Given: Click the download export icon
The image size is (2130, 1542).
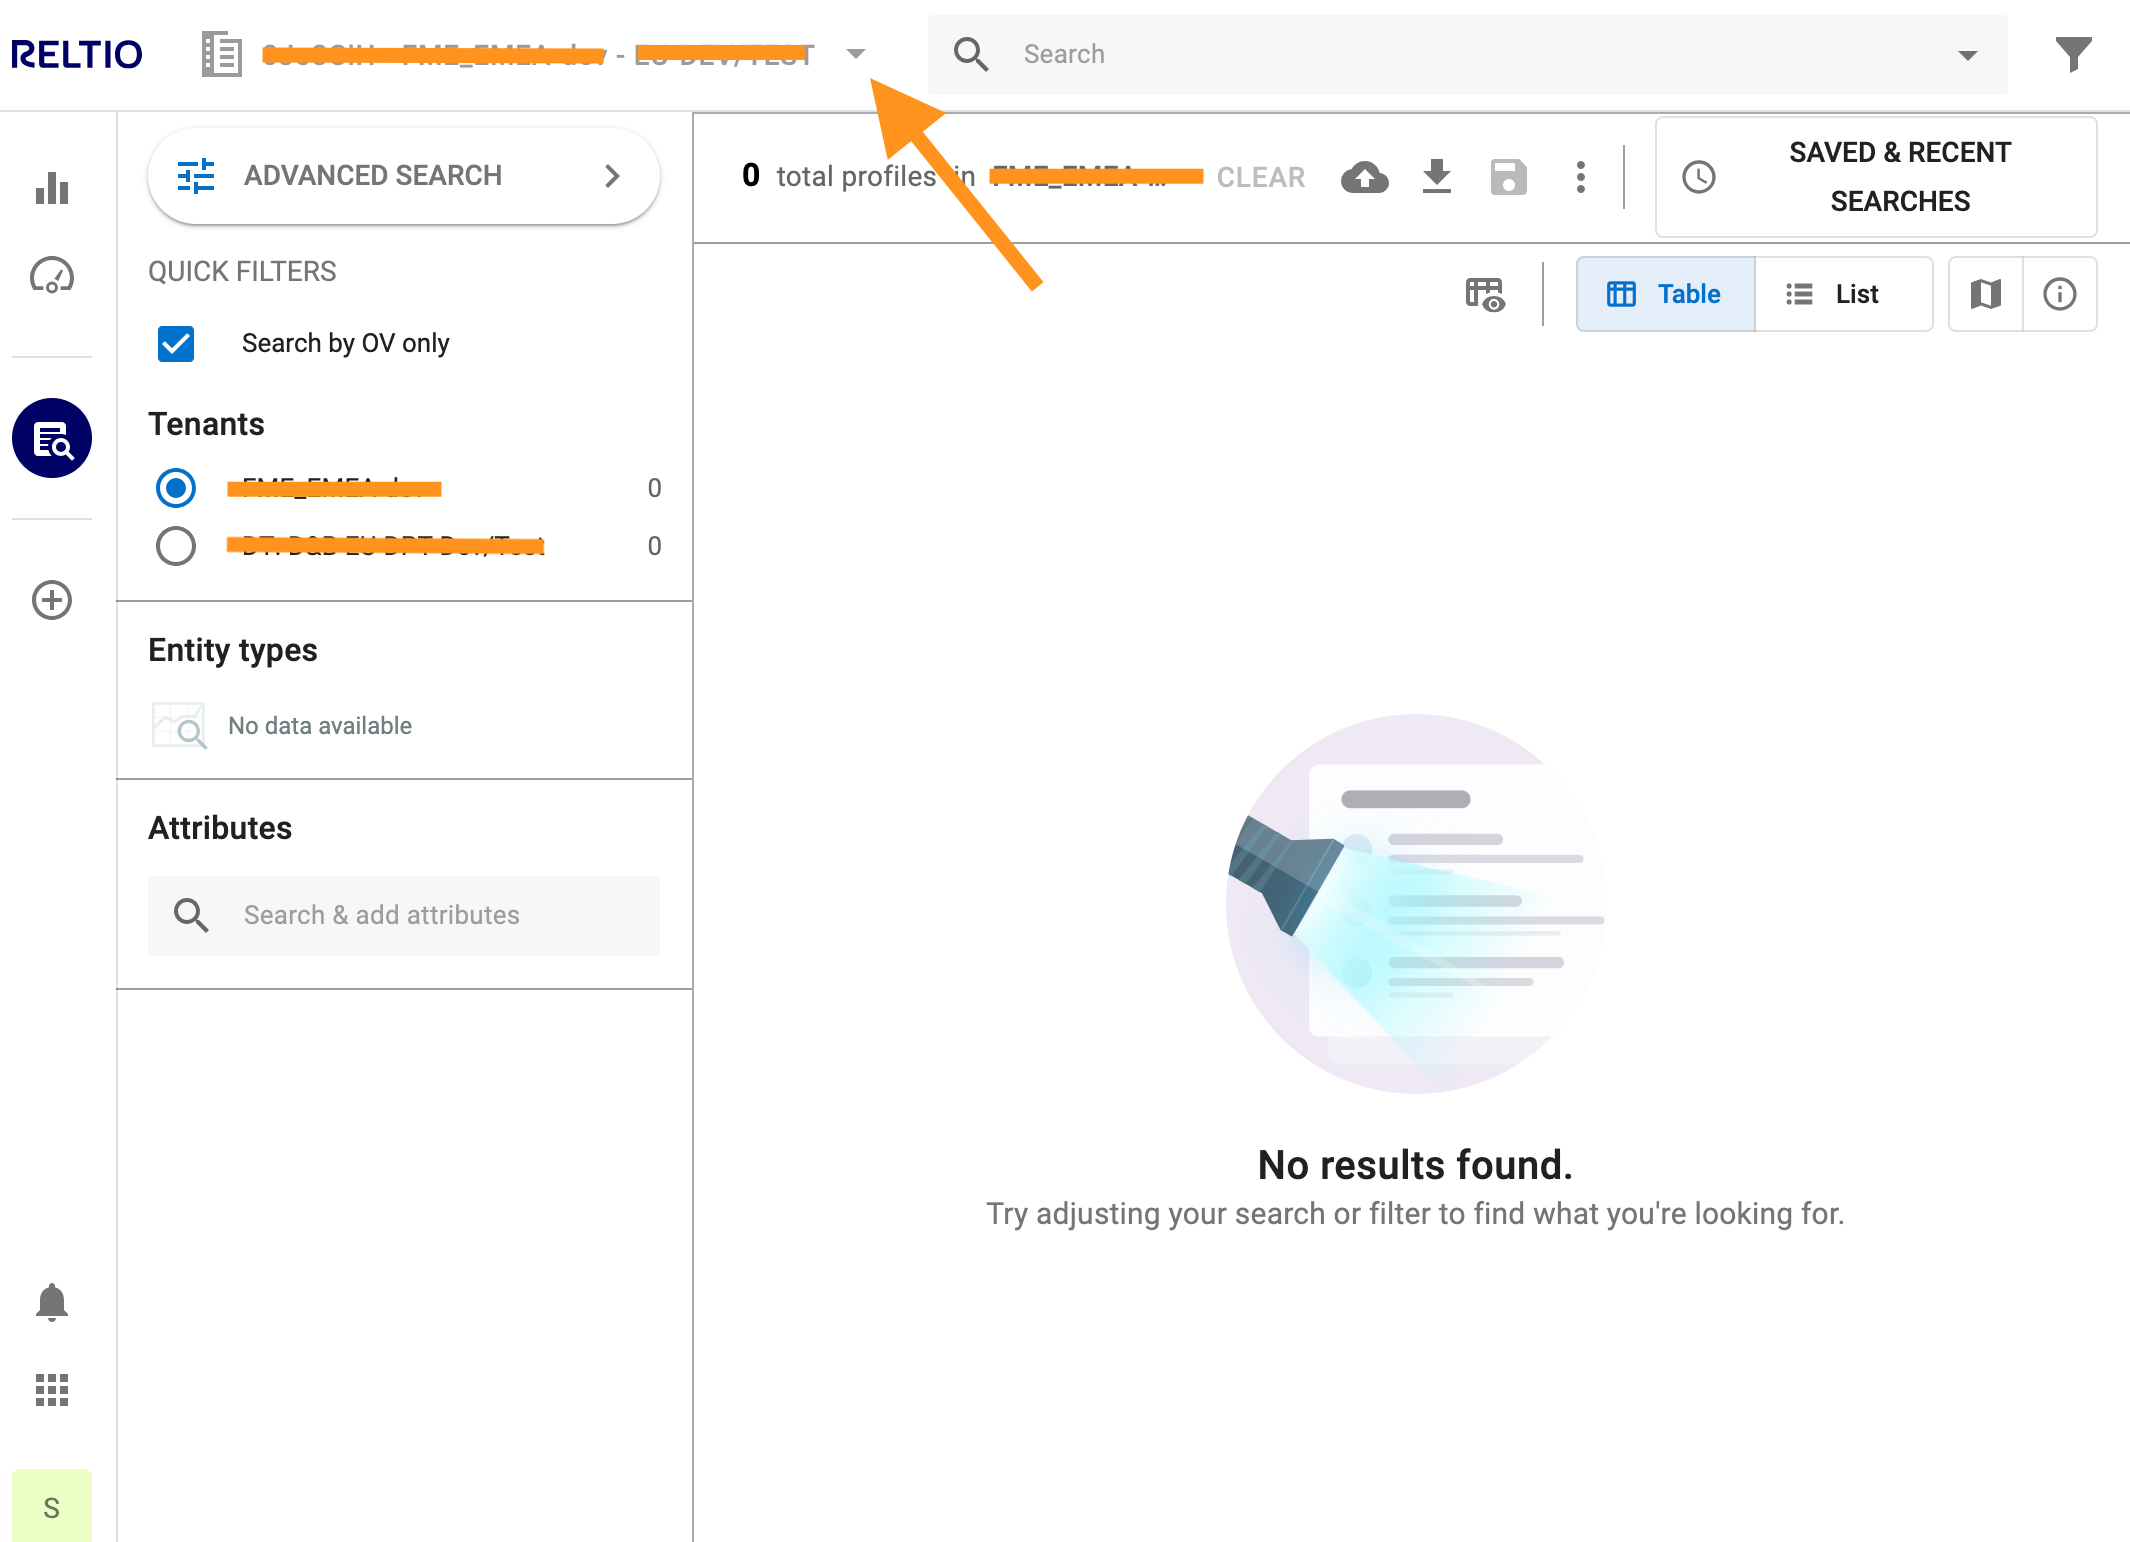Looking at the screenshot, I should [1436, 177].
